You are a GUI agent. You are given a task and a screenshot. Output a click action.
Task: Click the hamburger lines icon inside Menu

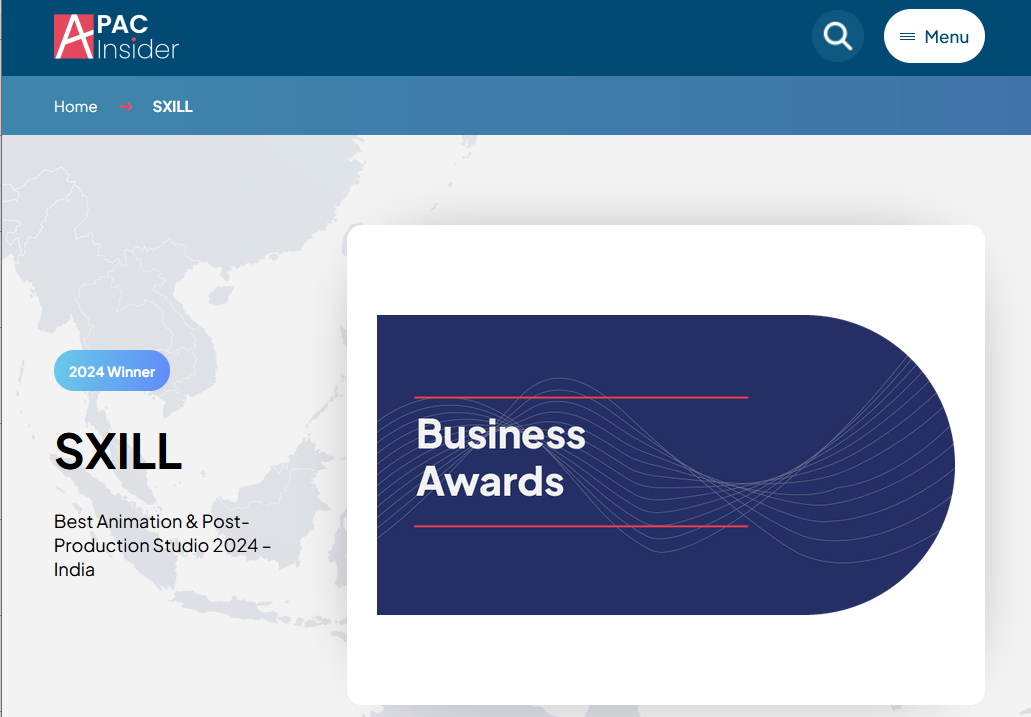point(907,37)
